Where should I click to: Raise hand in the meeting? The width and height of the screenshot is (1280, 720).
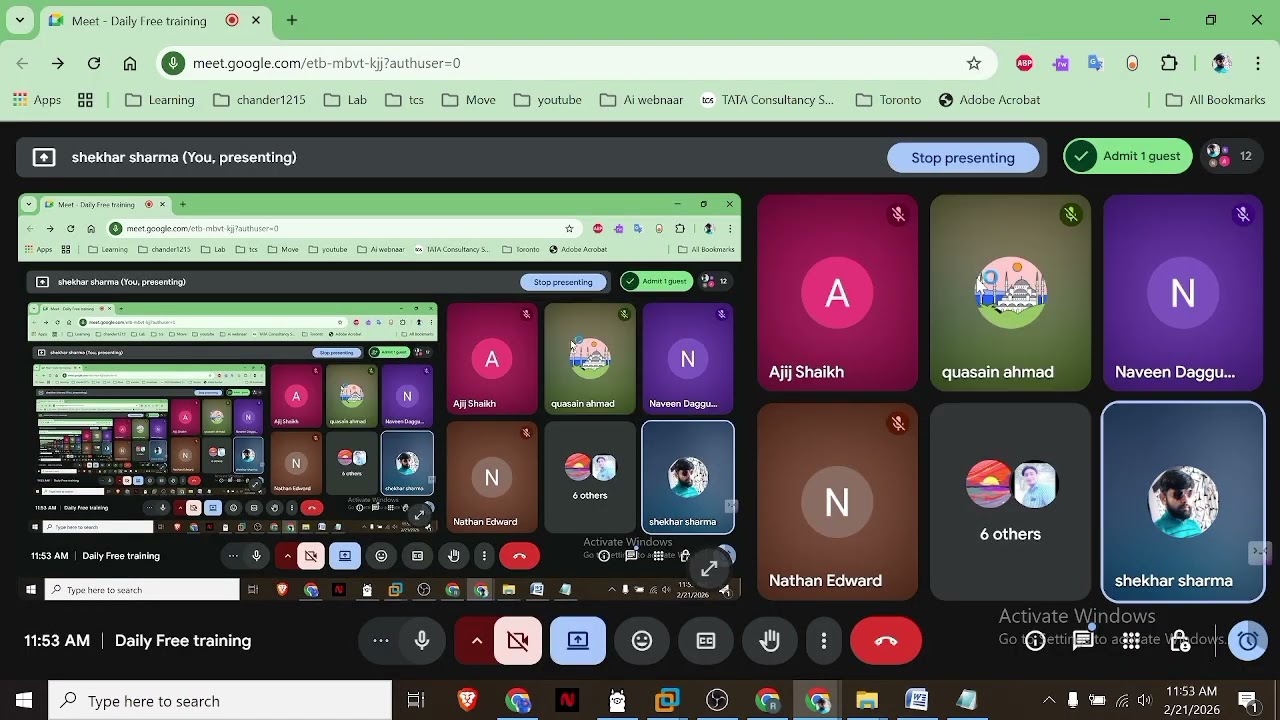point(770,641)
